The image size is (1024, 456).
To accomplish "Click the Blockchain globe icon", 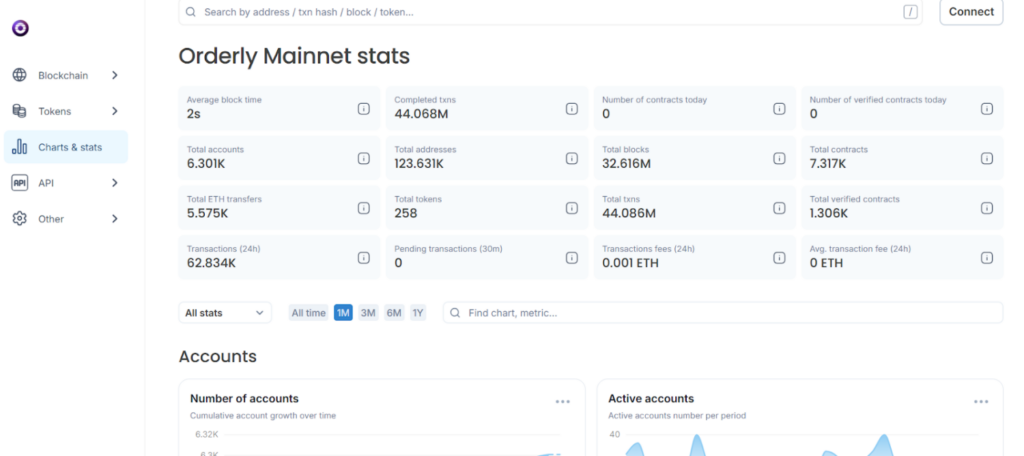I will pos(20,75).
